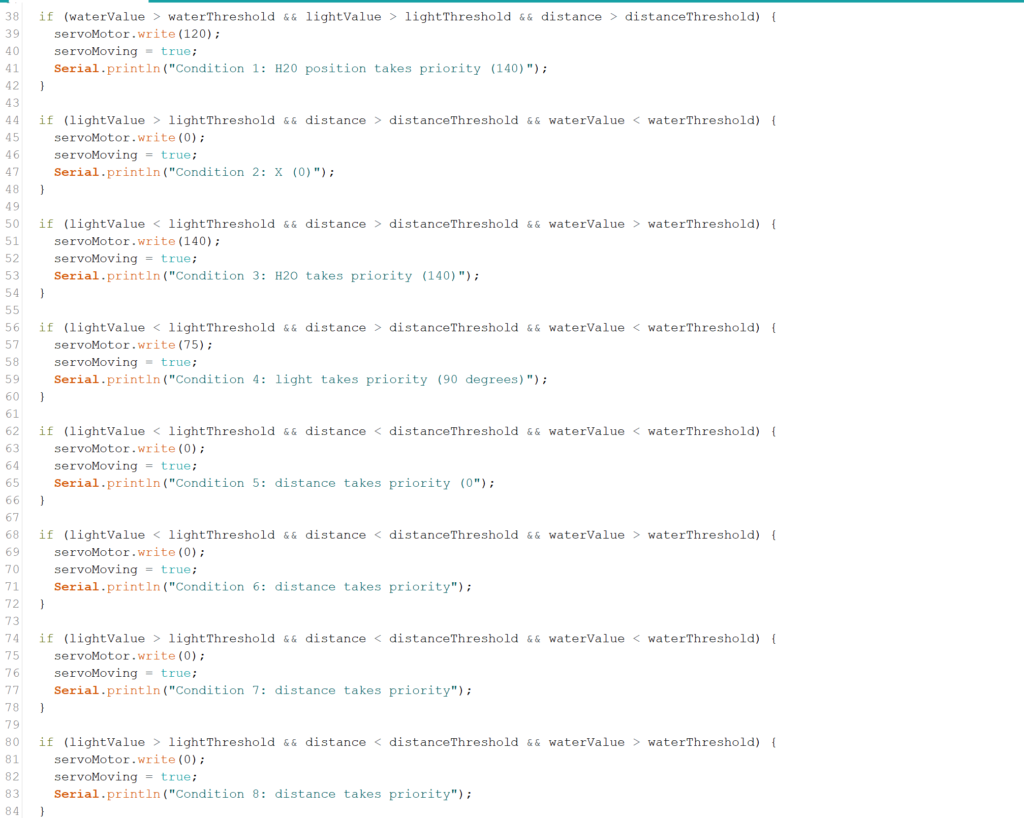Click line number 61 in the gutter

click(12, 415)
